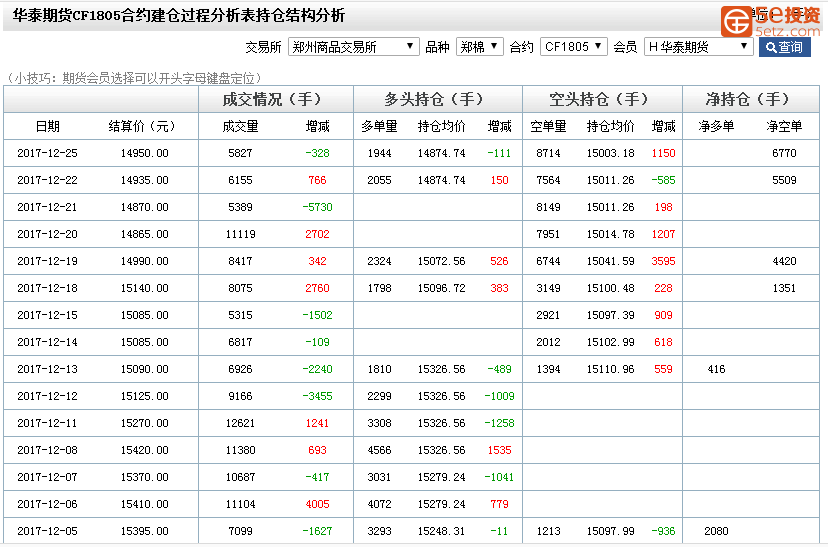Select the date cell 2017-12-05
This screenshot has height=547, width=828.
coord(48,531)
